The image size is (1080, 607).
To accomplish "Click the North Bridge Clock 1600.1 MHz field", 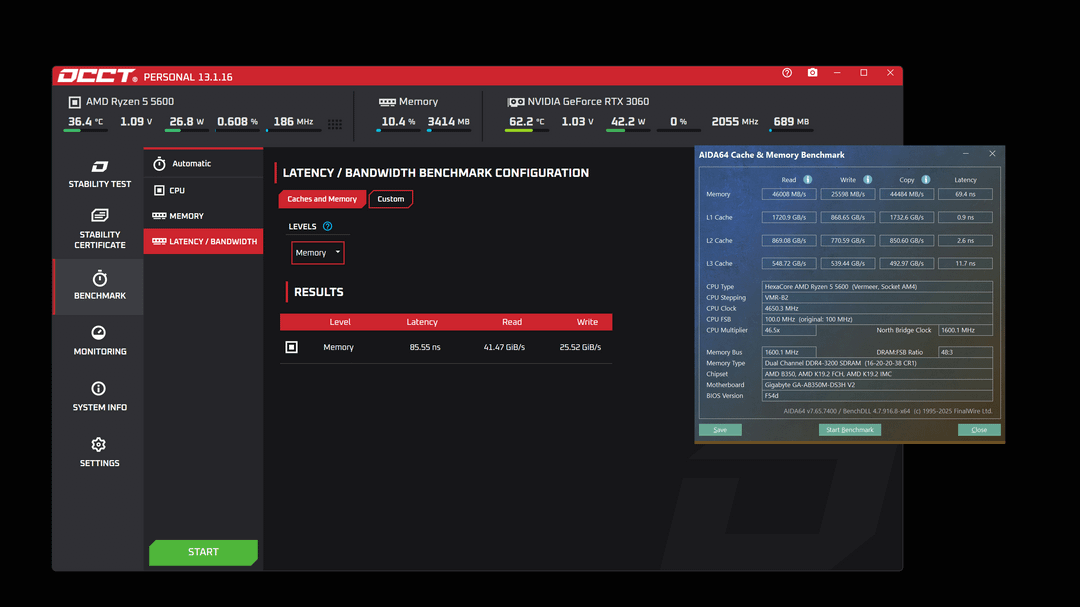I will [965, 330].
